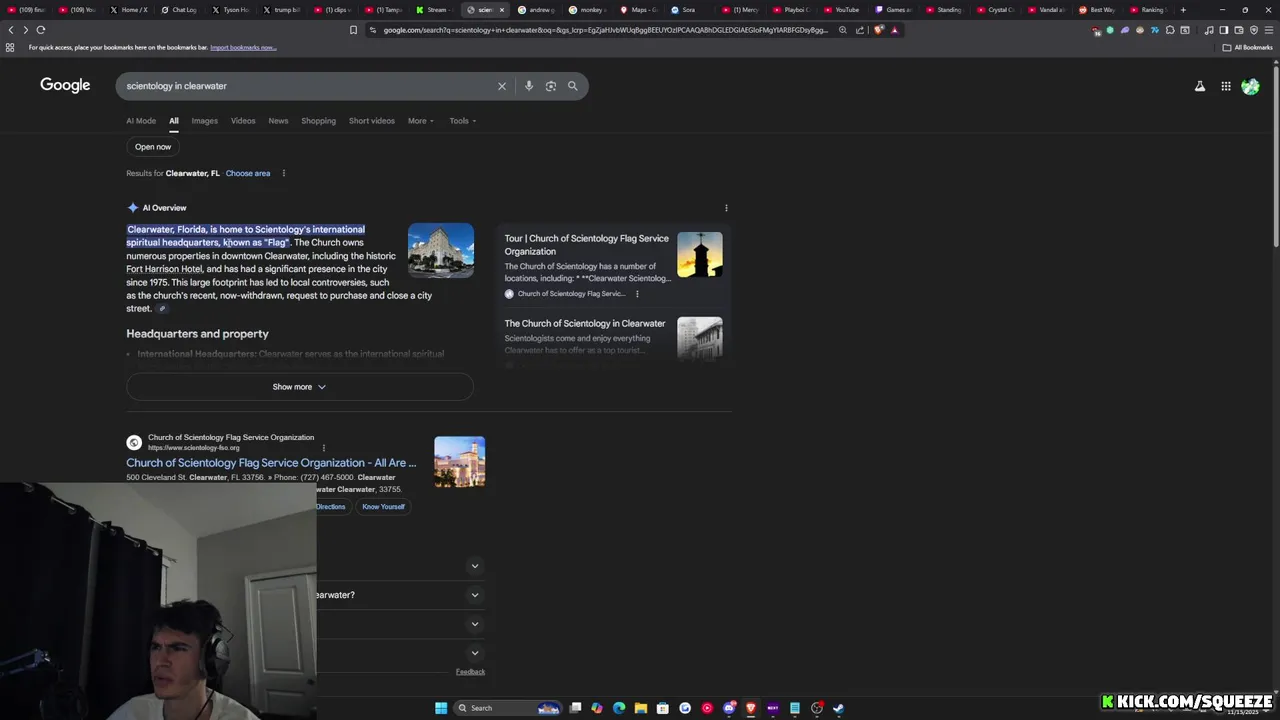Expand AI Overview with Show more
1280x720 pixels.
tap(300, 387)
